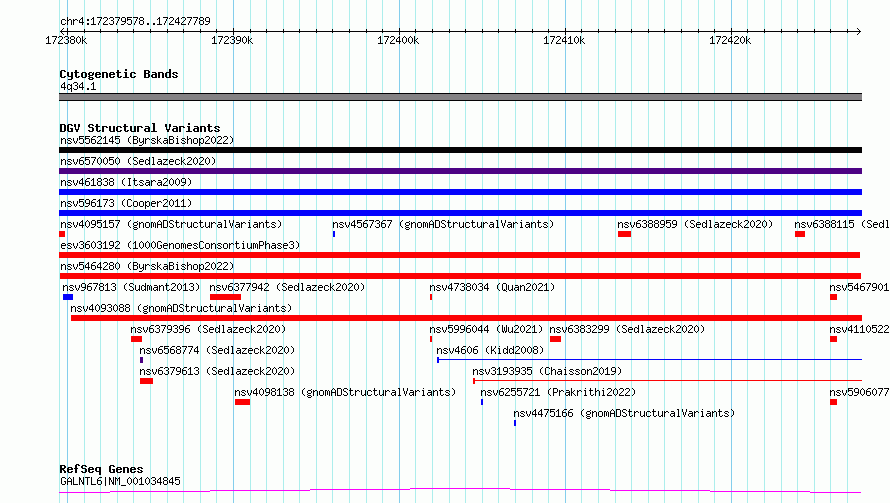Image resolution: width=890 pixels, height=503 pixels.
Task: Click the RefSeq Genes track title
Action: [x=101, y=469]
